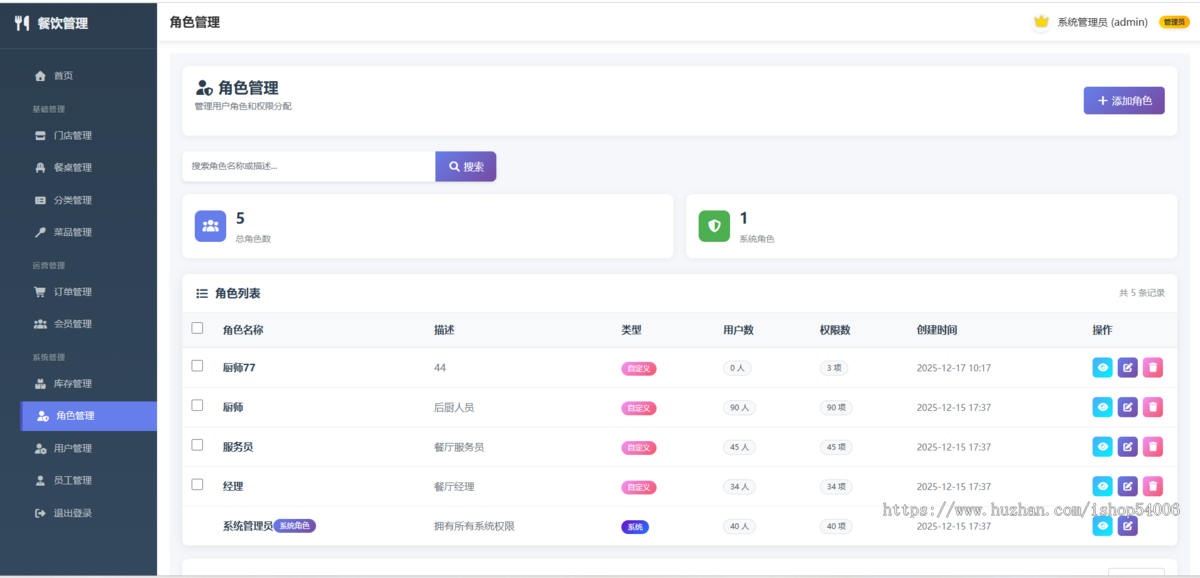This screenshot has width=1200, height=578.
Task: Click the crown icon beside 系统管理员 (admin)
Action: 1040,20
